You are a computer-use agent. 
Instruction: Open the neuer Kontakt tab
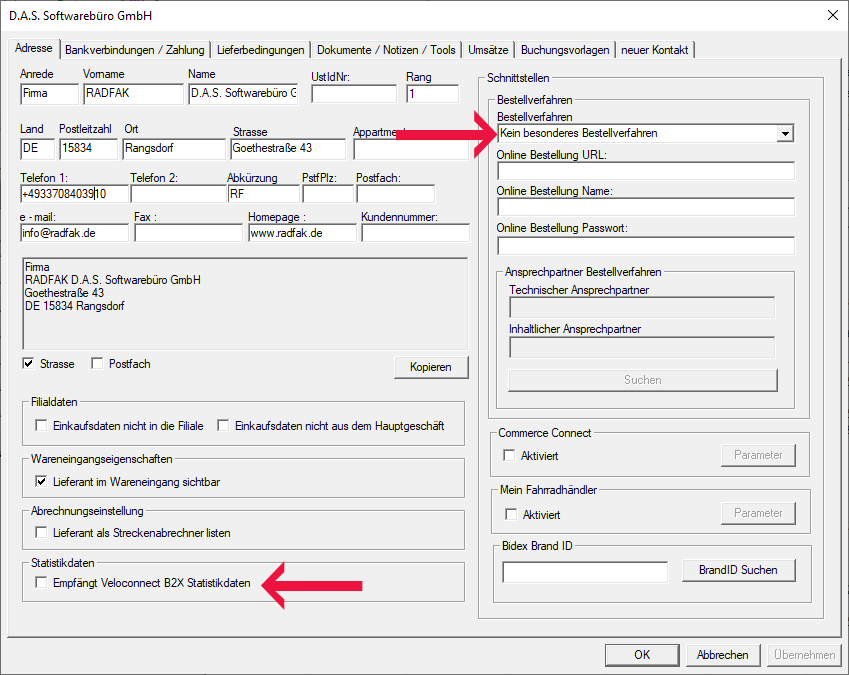[654, 50]
